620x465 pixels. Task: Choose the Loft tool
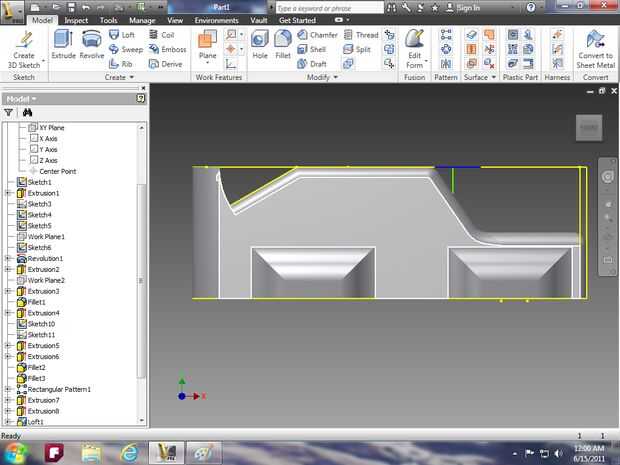(x=122, y=35)
